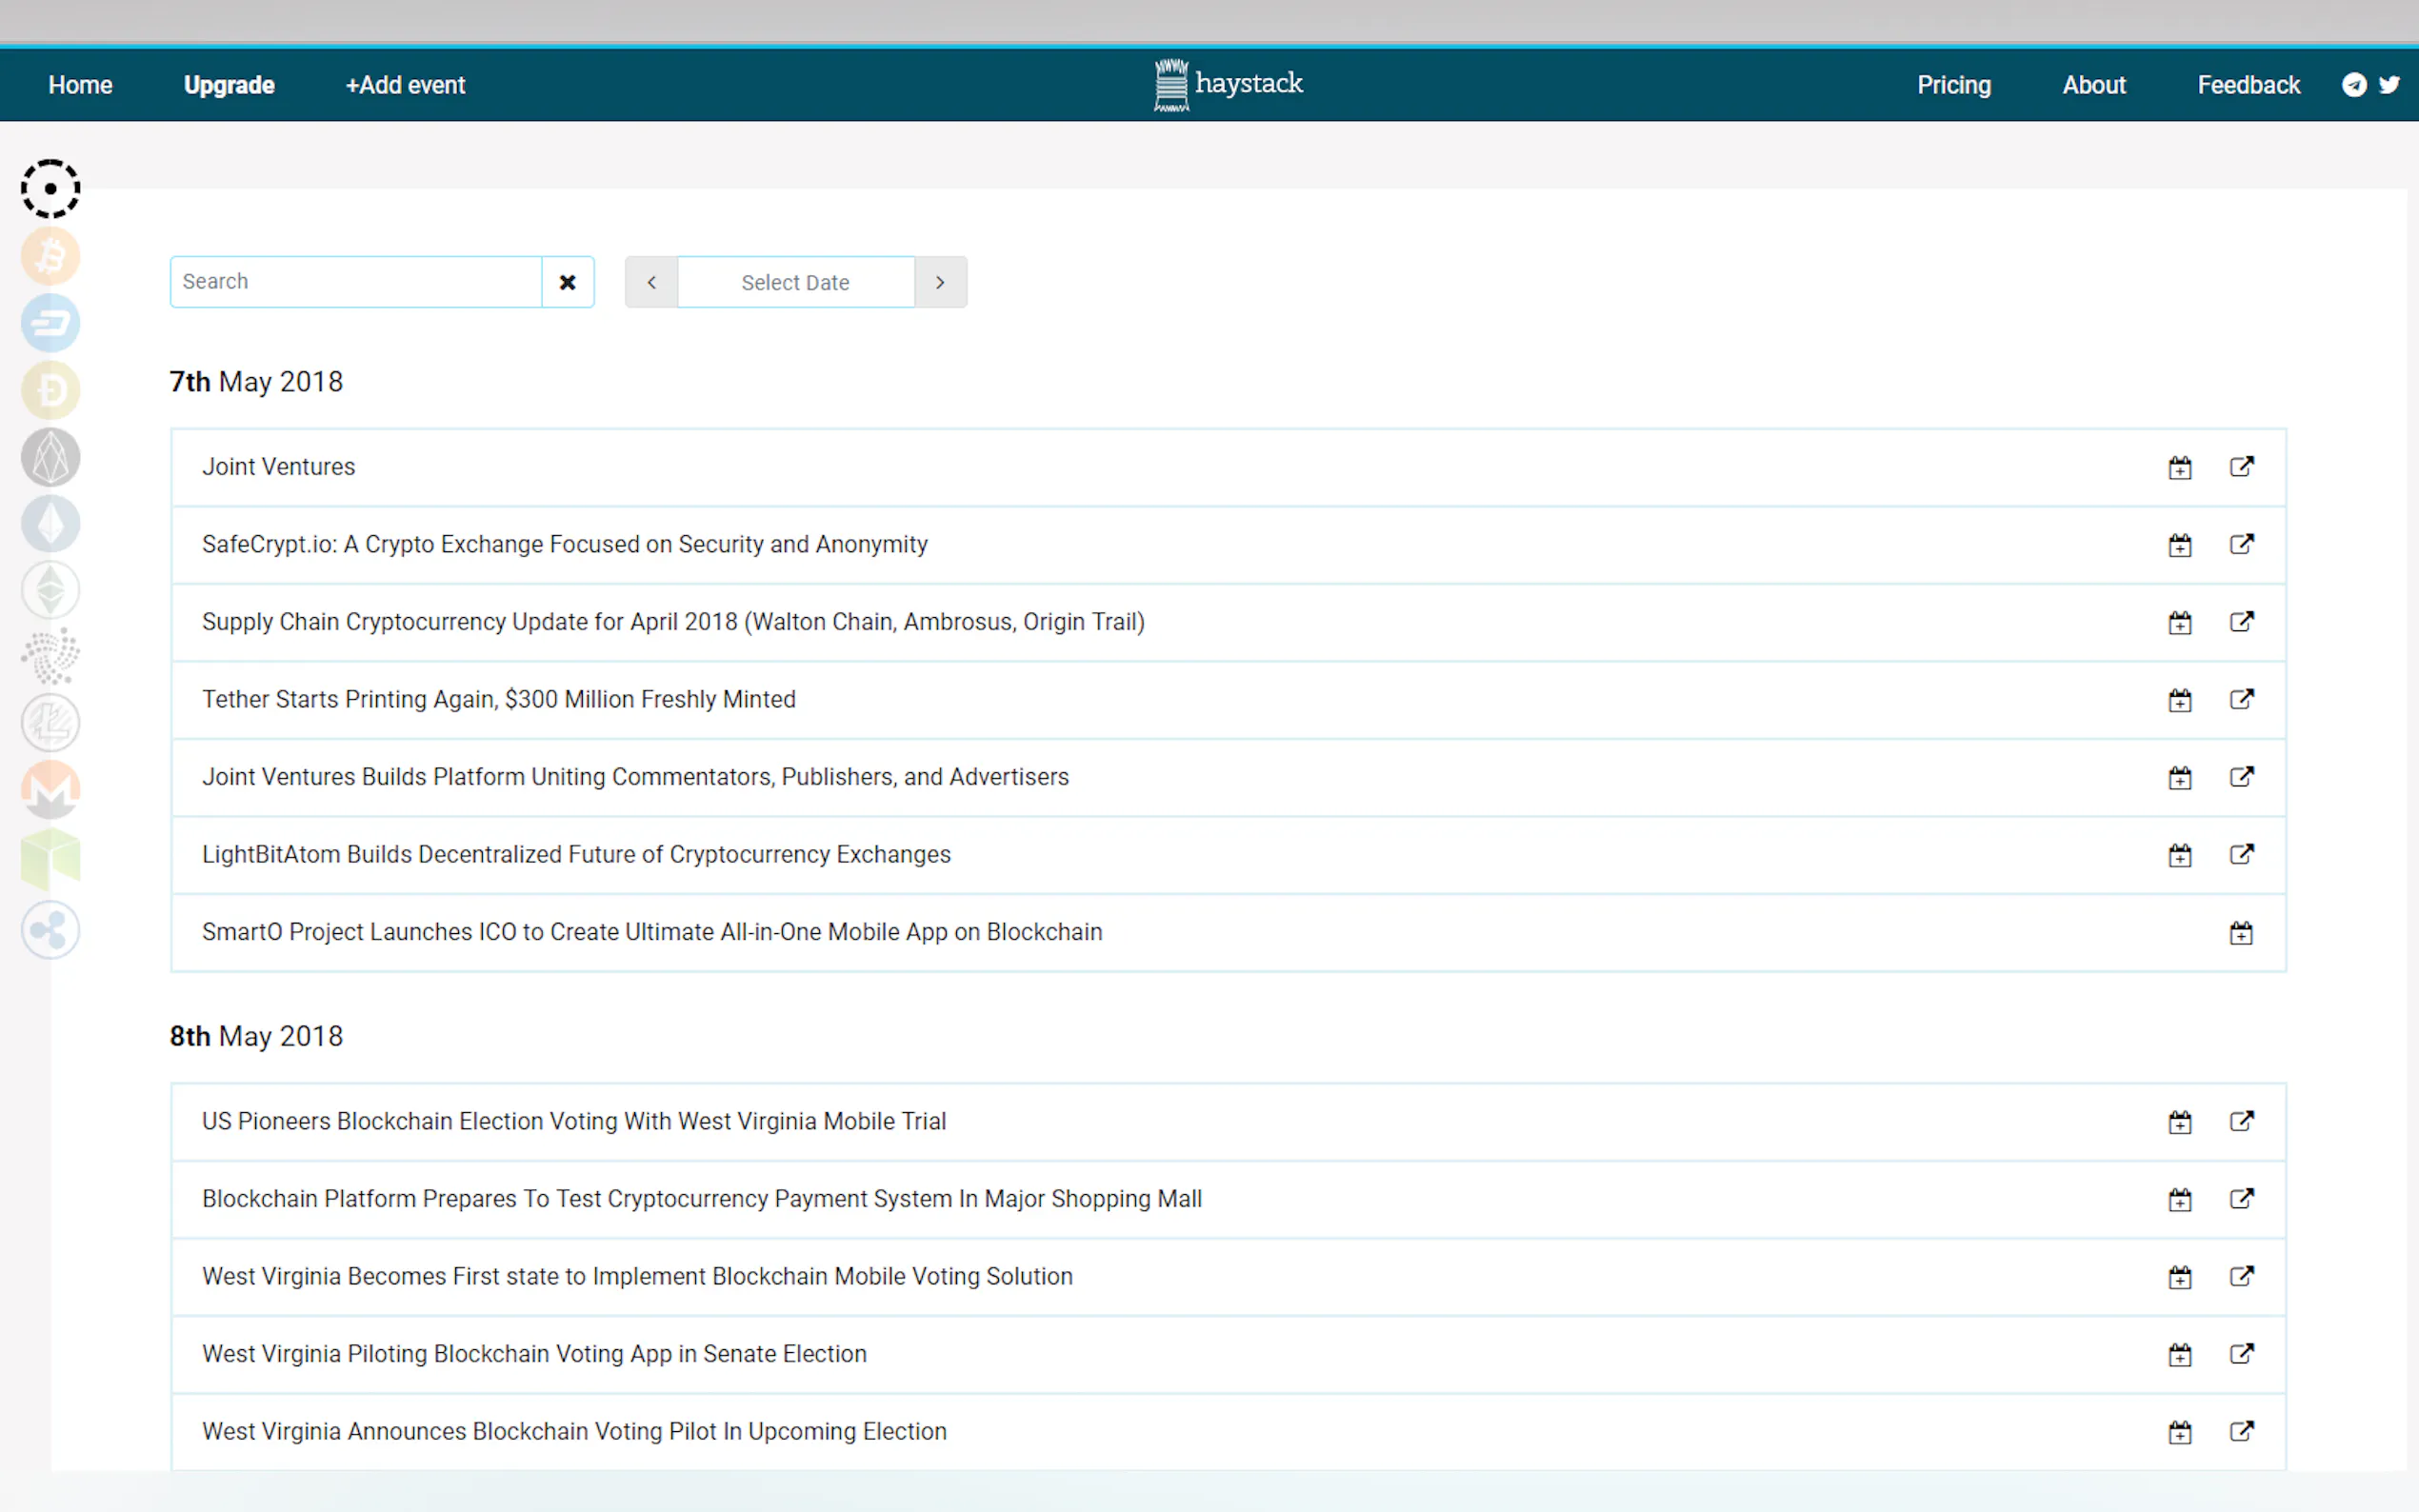The width and height of the screenshot is (2419, 1512).
Task: Open Twitter icon in navigation bar
Action: coord(2389,85)
